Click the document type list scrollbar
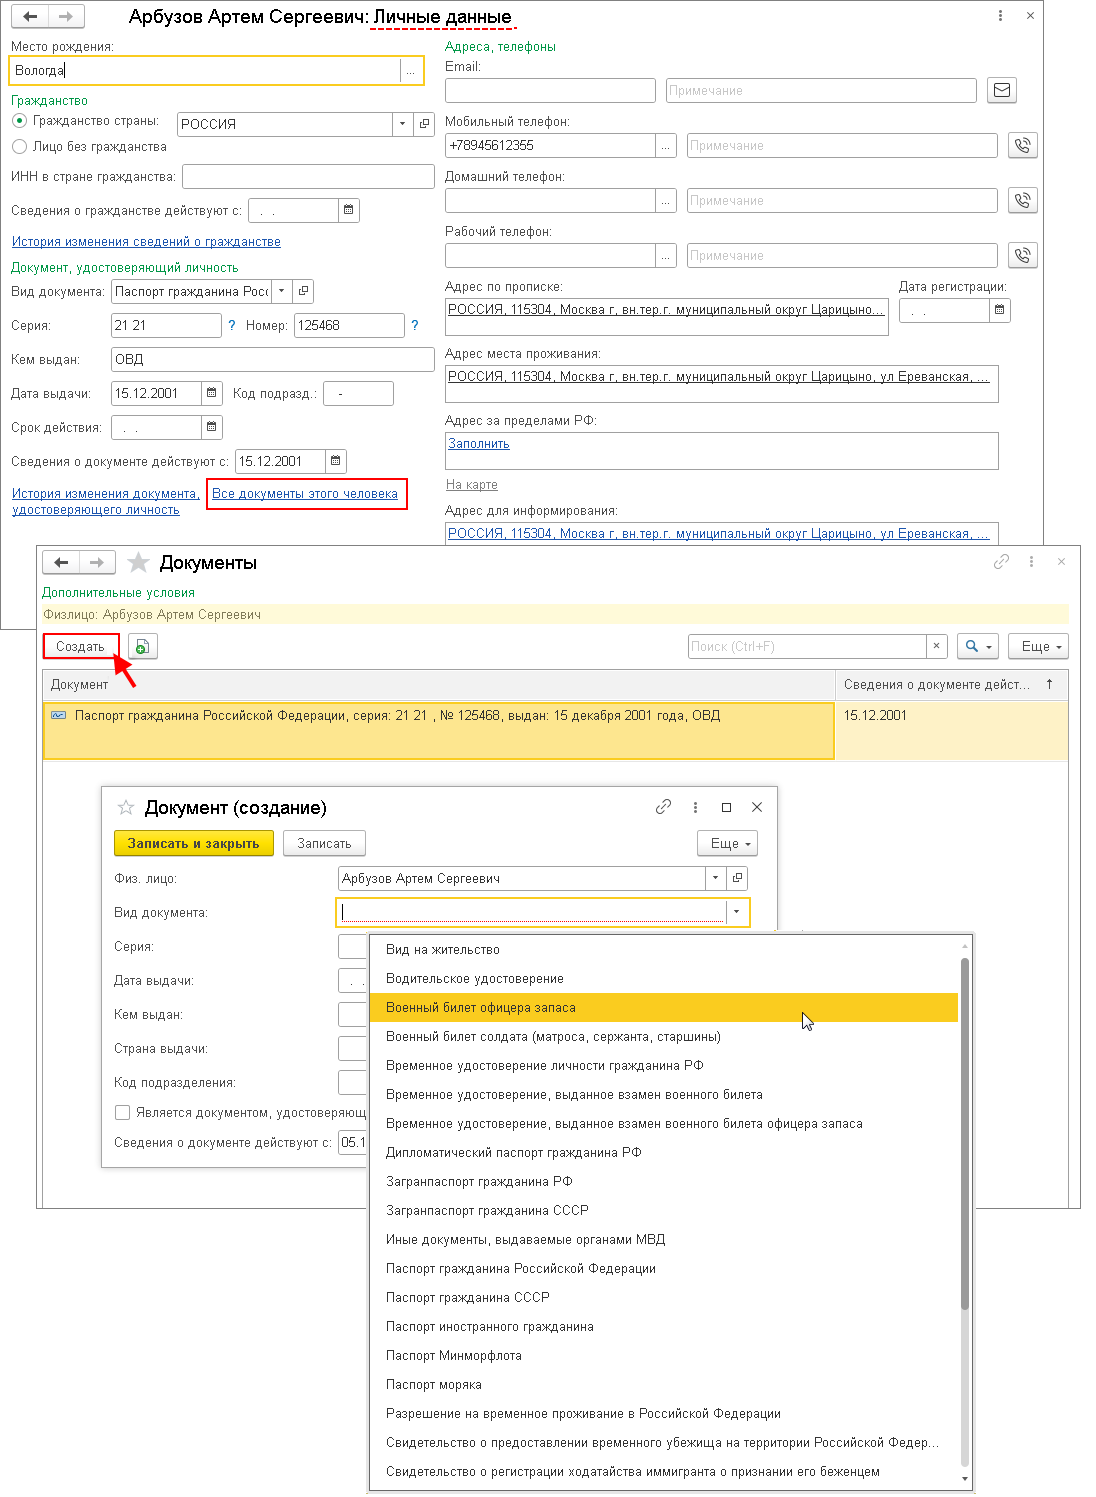Screen dimensions: 1096x1497 point(965,1130)
